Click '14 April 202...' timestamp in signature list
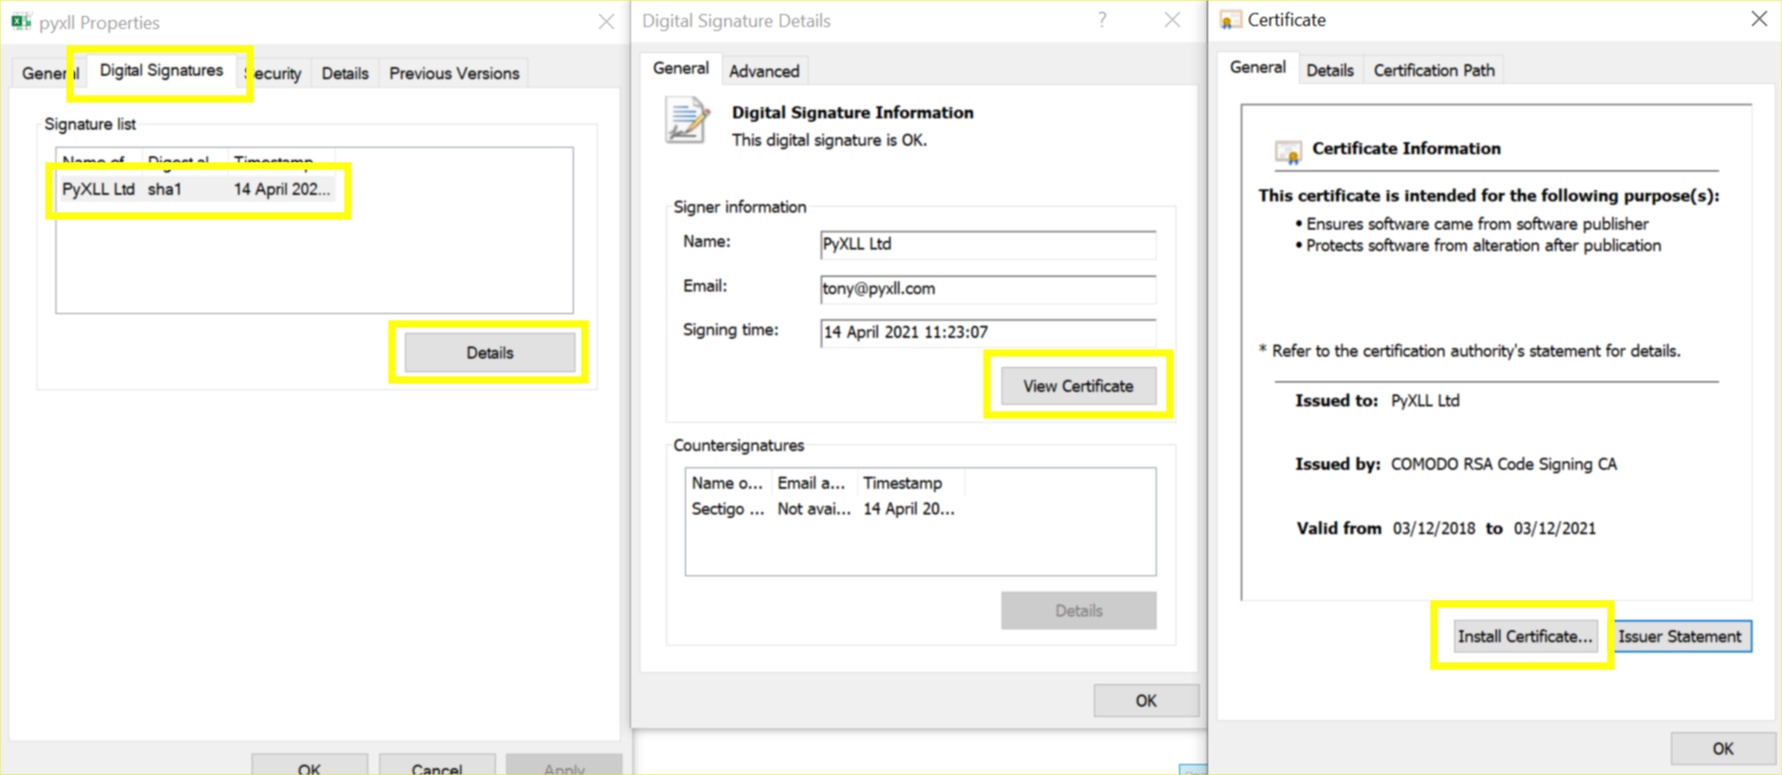1782x775 pixels. coord(282,189)
